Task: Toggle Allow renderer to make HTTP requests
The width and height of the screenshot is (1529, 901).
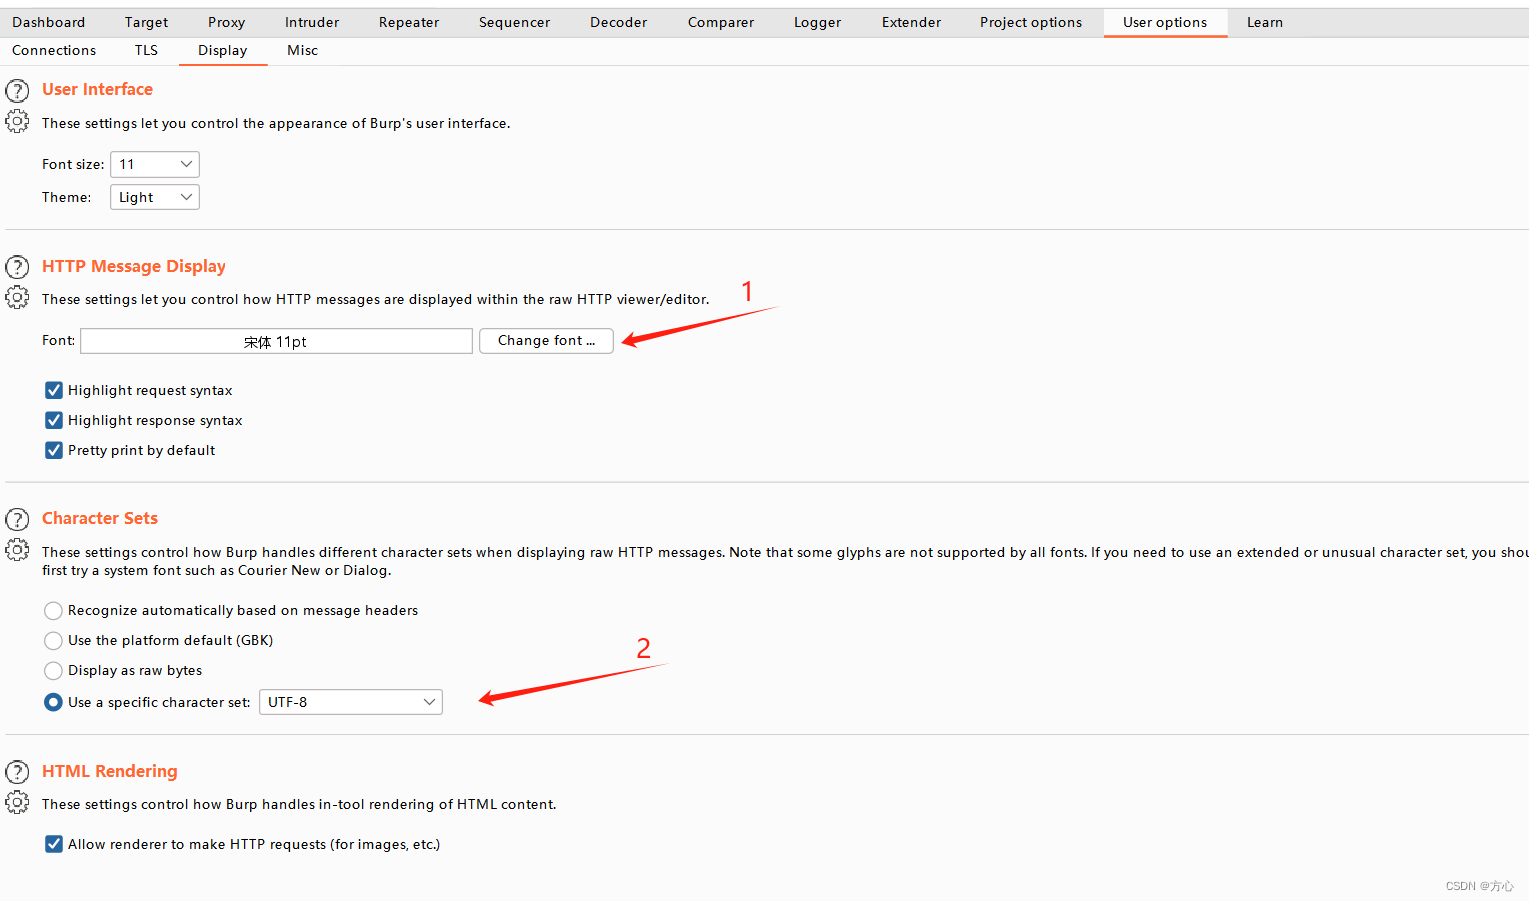Action: pos(54,844)
